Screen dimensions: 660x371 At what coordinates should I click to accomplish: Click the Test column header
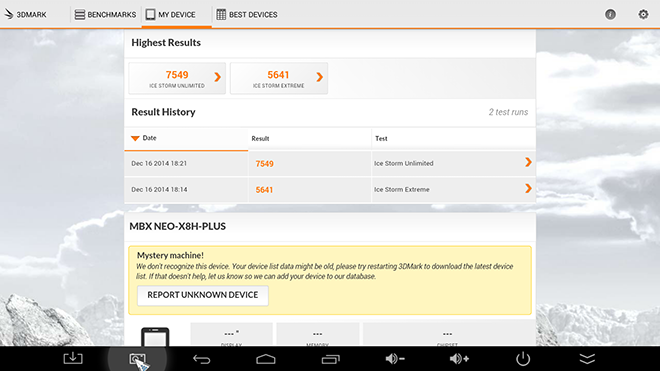(x=454, y=138)
